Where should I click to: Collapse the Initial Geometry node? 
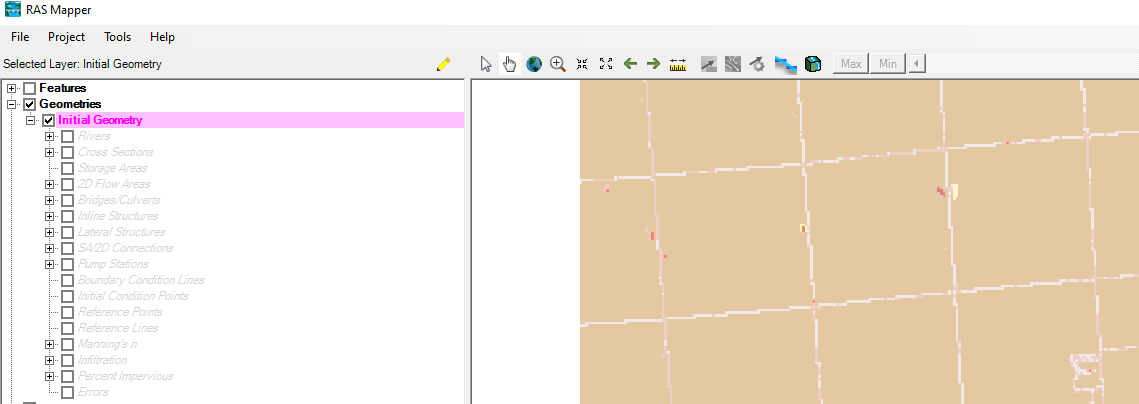click(31, 120)
